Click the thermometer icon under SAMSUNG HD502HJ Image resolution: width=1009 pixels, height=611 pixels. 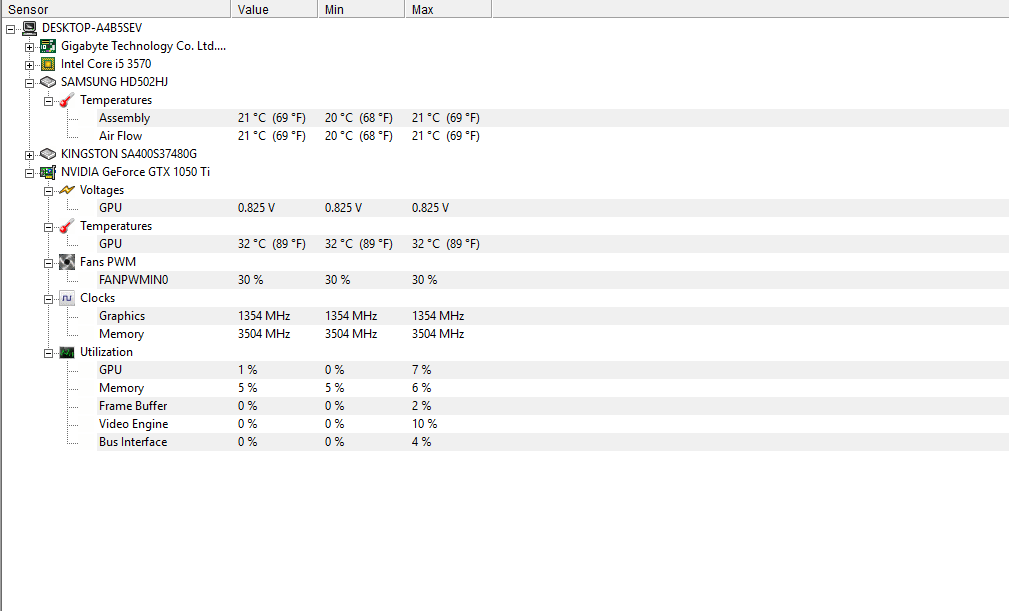point(67,100)
